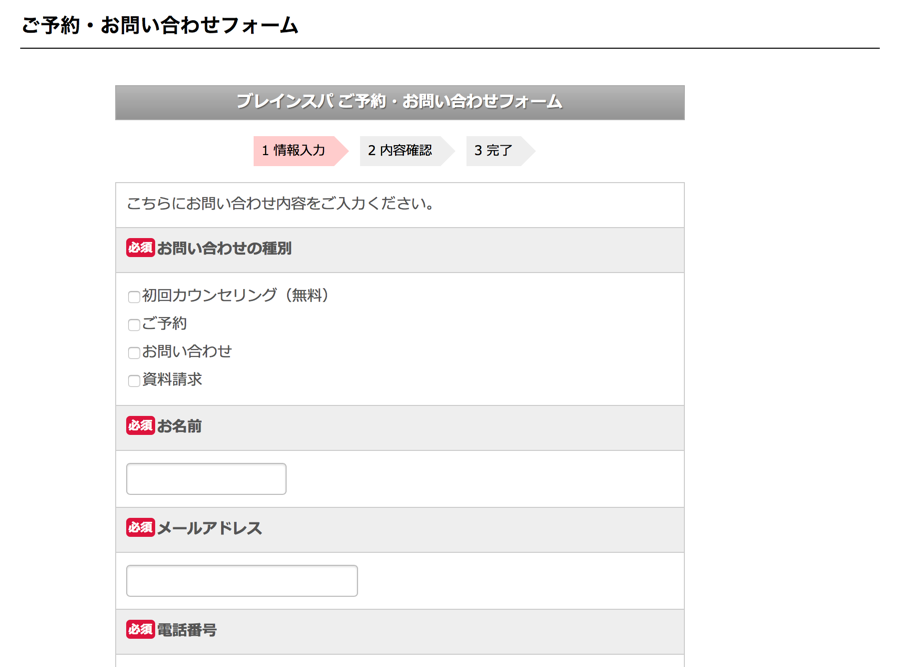Click the 必須 badge beside お名前
Viewport: 901px width, 667px height.
click(140, 426)
